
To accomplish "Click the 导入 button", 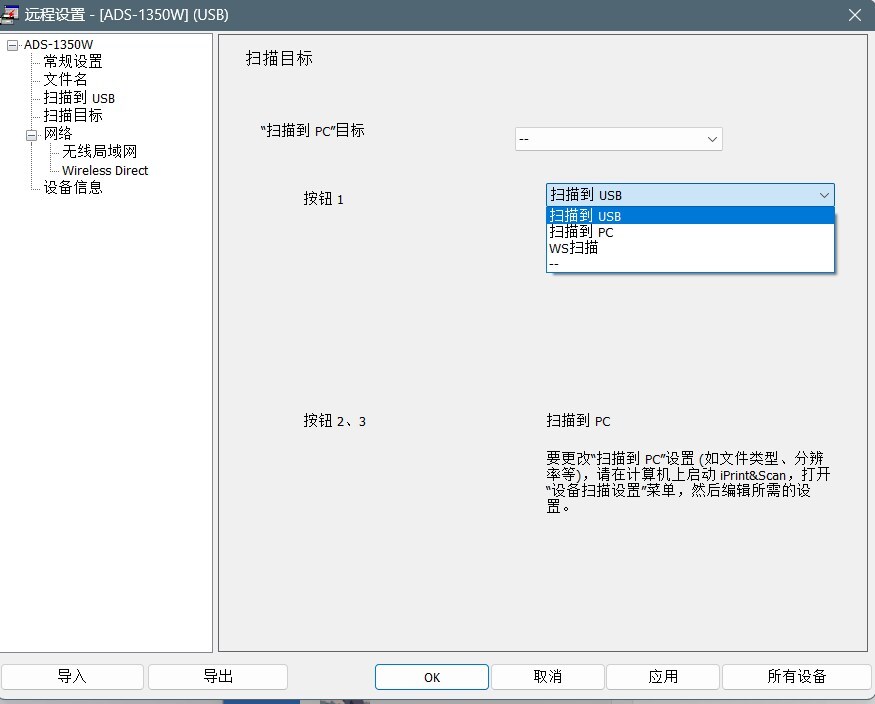I will pos(72,677).
